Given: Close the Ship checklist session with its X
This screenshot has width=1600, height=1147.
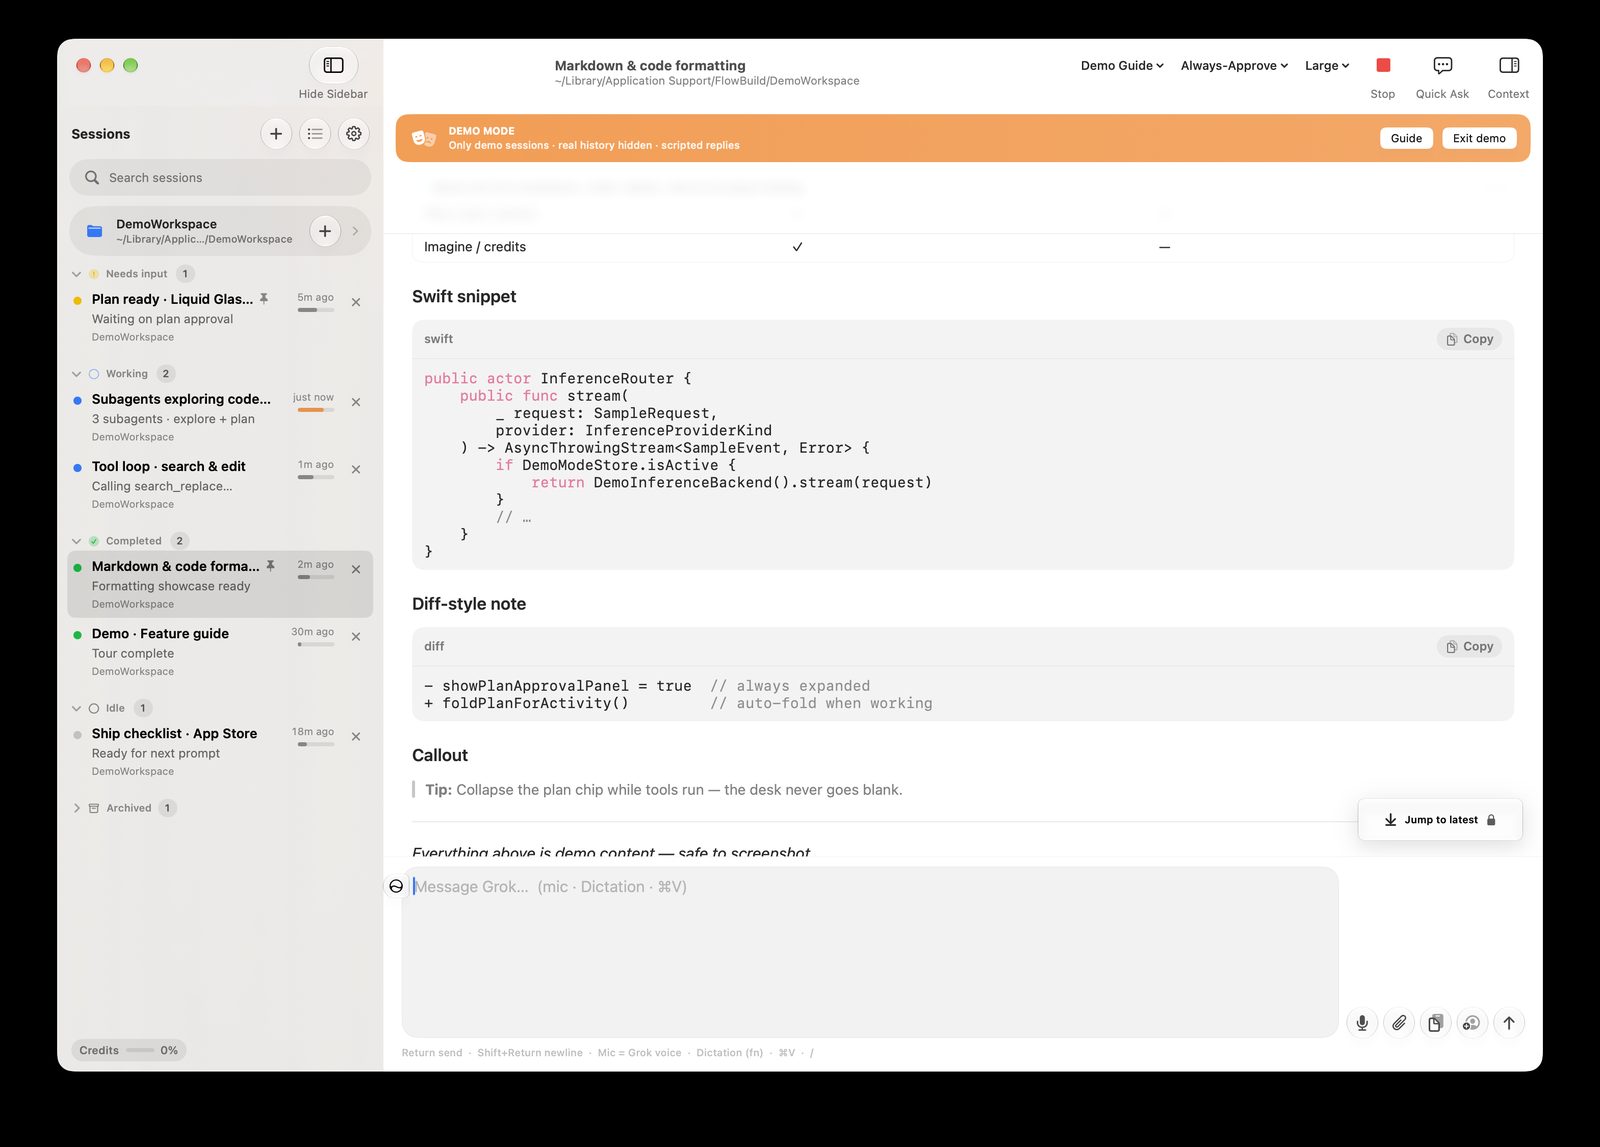Looking at the screenshot, I should pos(356,736).
